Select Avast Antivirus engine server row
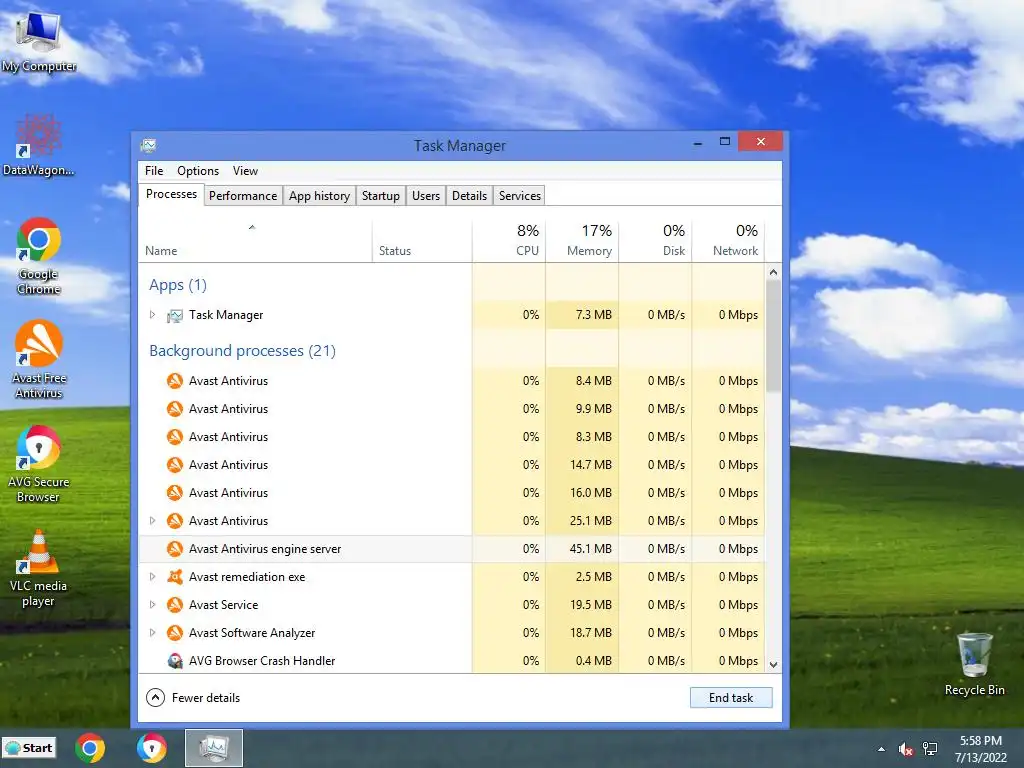The height and width of the screenshot is (768, 1024). [x=451, y=549]
